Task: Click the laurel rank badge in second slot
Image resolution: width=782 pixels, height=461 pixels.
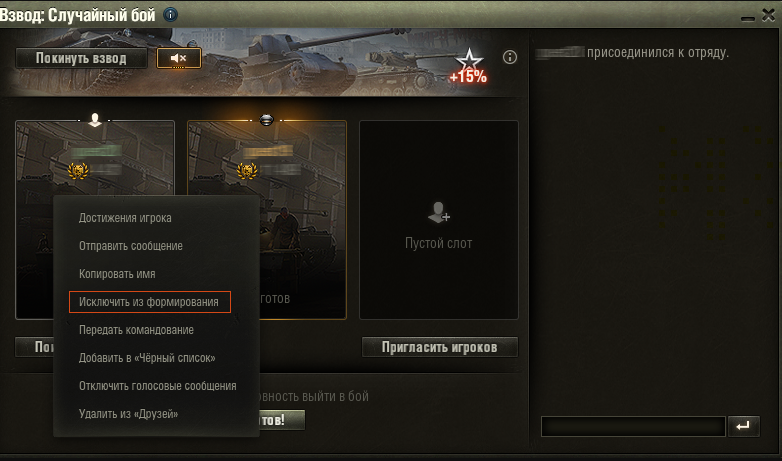Action: coord(247,171)
